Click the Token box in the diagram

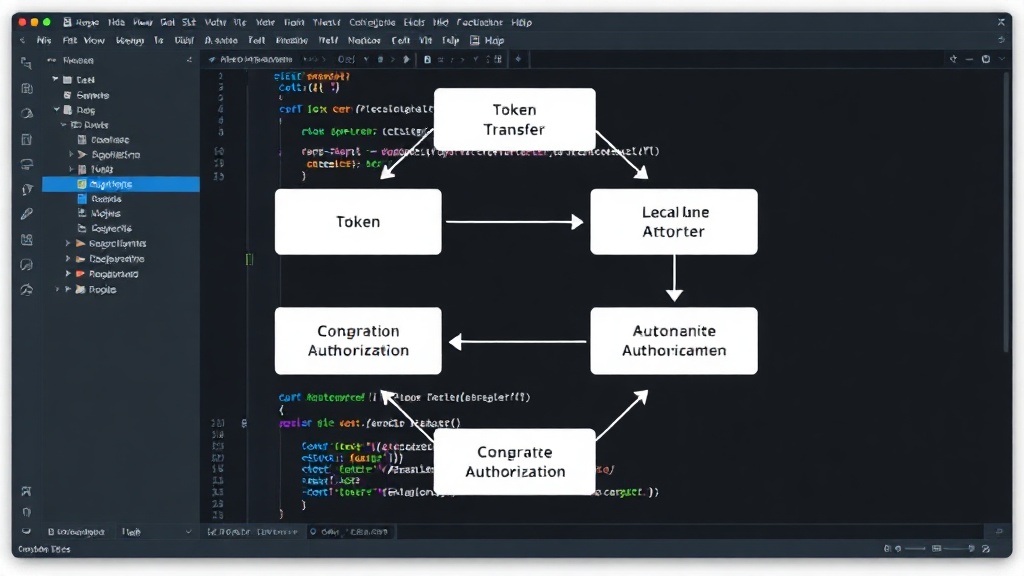358,222
